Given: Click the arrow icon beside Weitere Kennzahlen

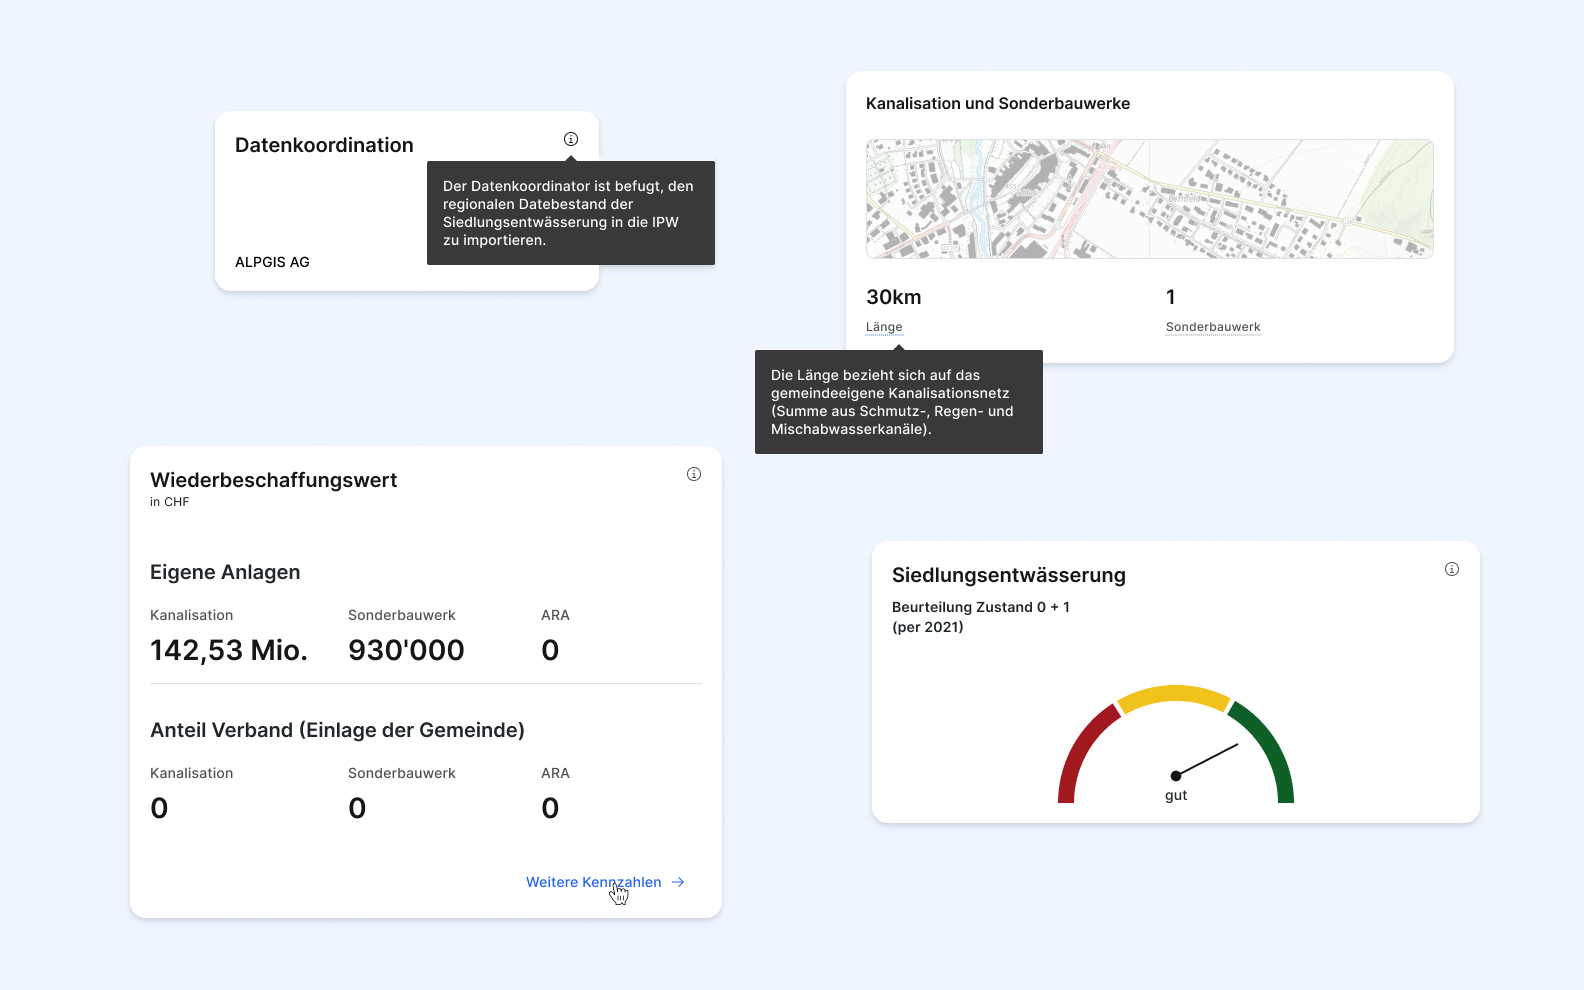Looking at the screenshot, I should click(x=678, y=882).
